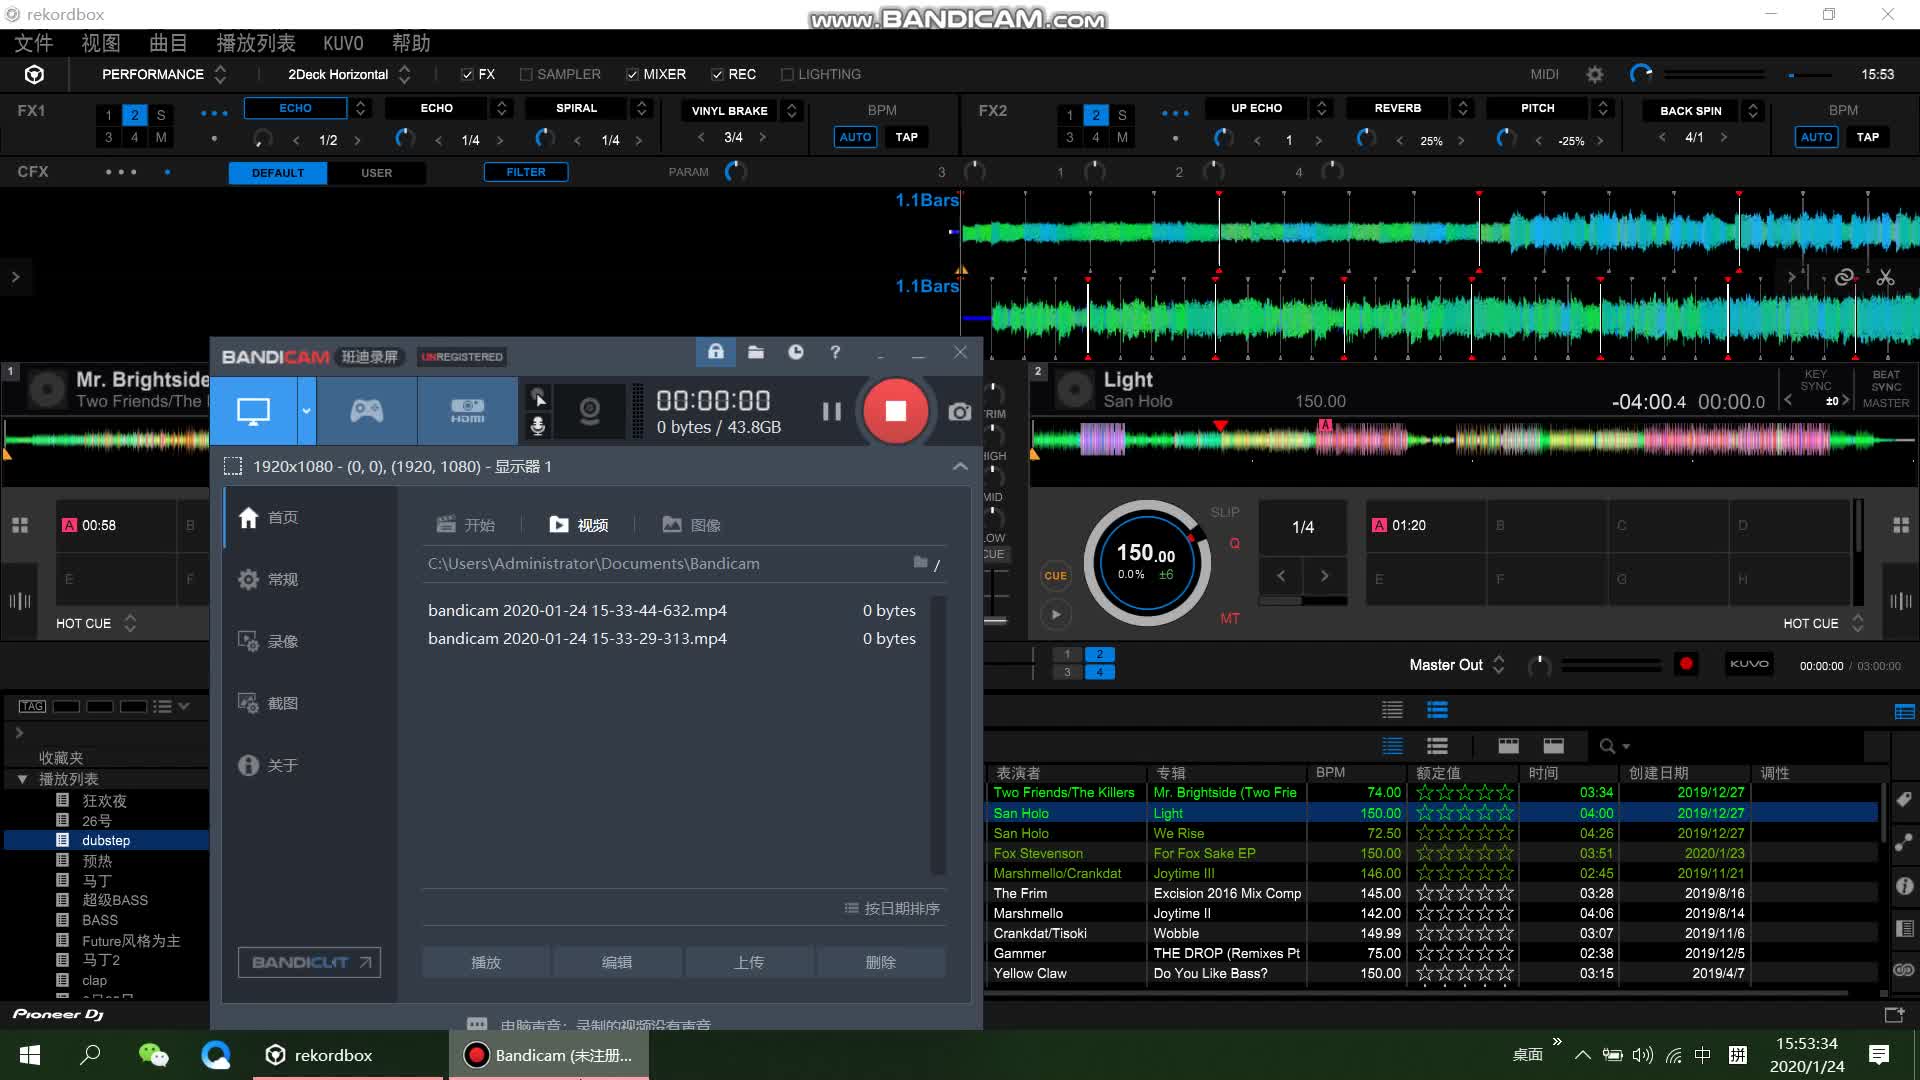Click Bandicam 删除 button
The width and height of the screenshot is (1920, 1080).
coord(880,962)
